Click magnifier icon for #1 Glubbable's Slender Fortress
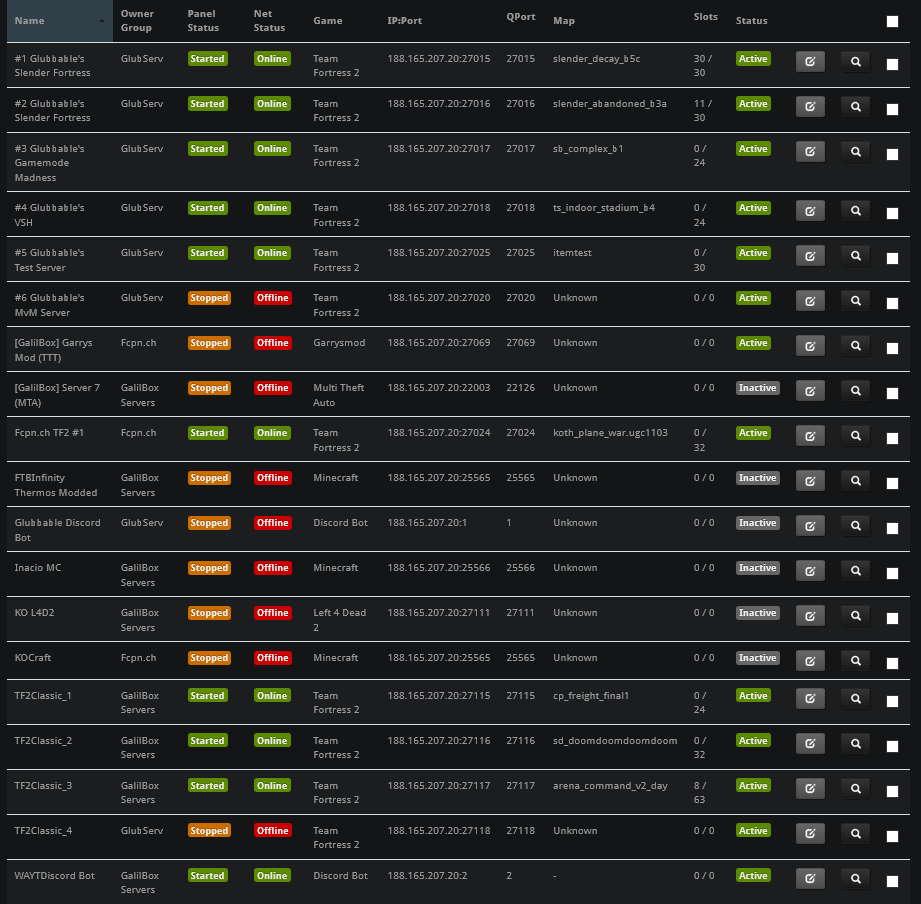 click(856, 62)
